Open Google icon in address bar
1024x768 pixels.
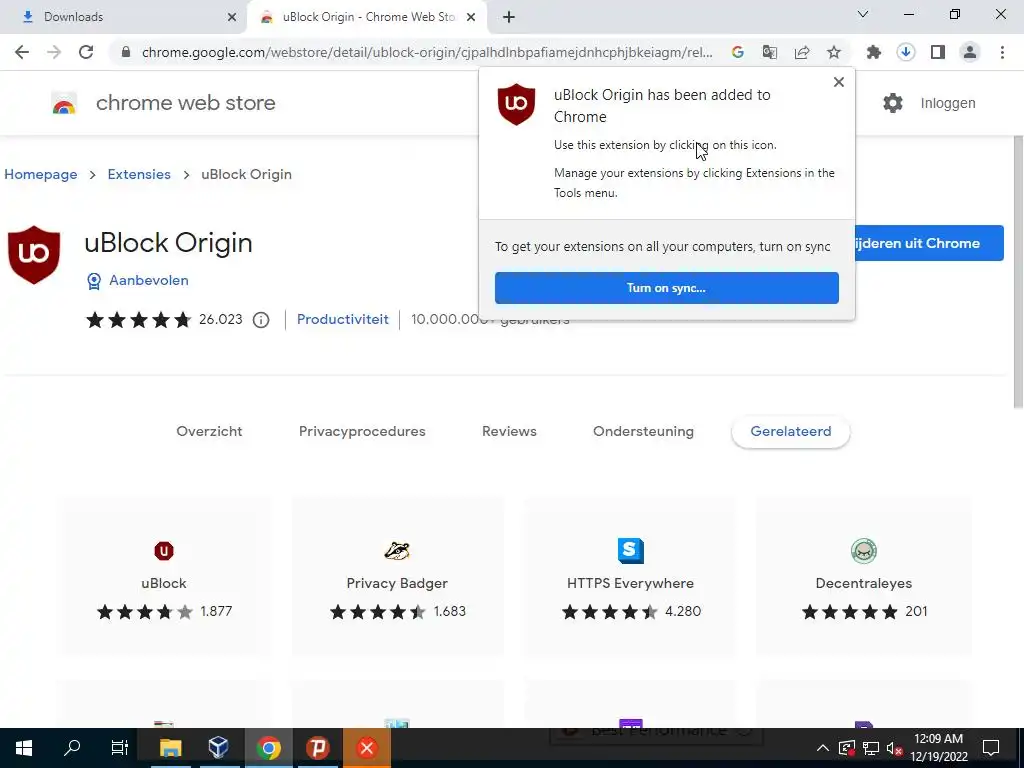coord(738,52)
